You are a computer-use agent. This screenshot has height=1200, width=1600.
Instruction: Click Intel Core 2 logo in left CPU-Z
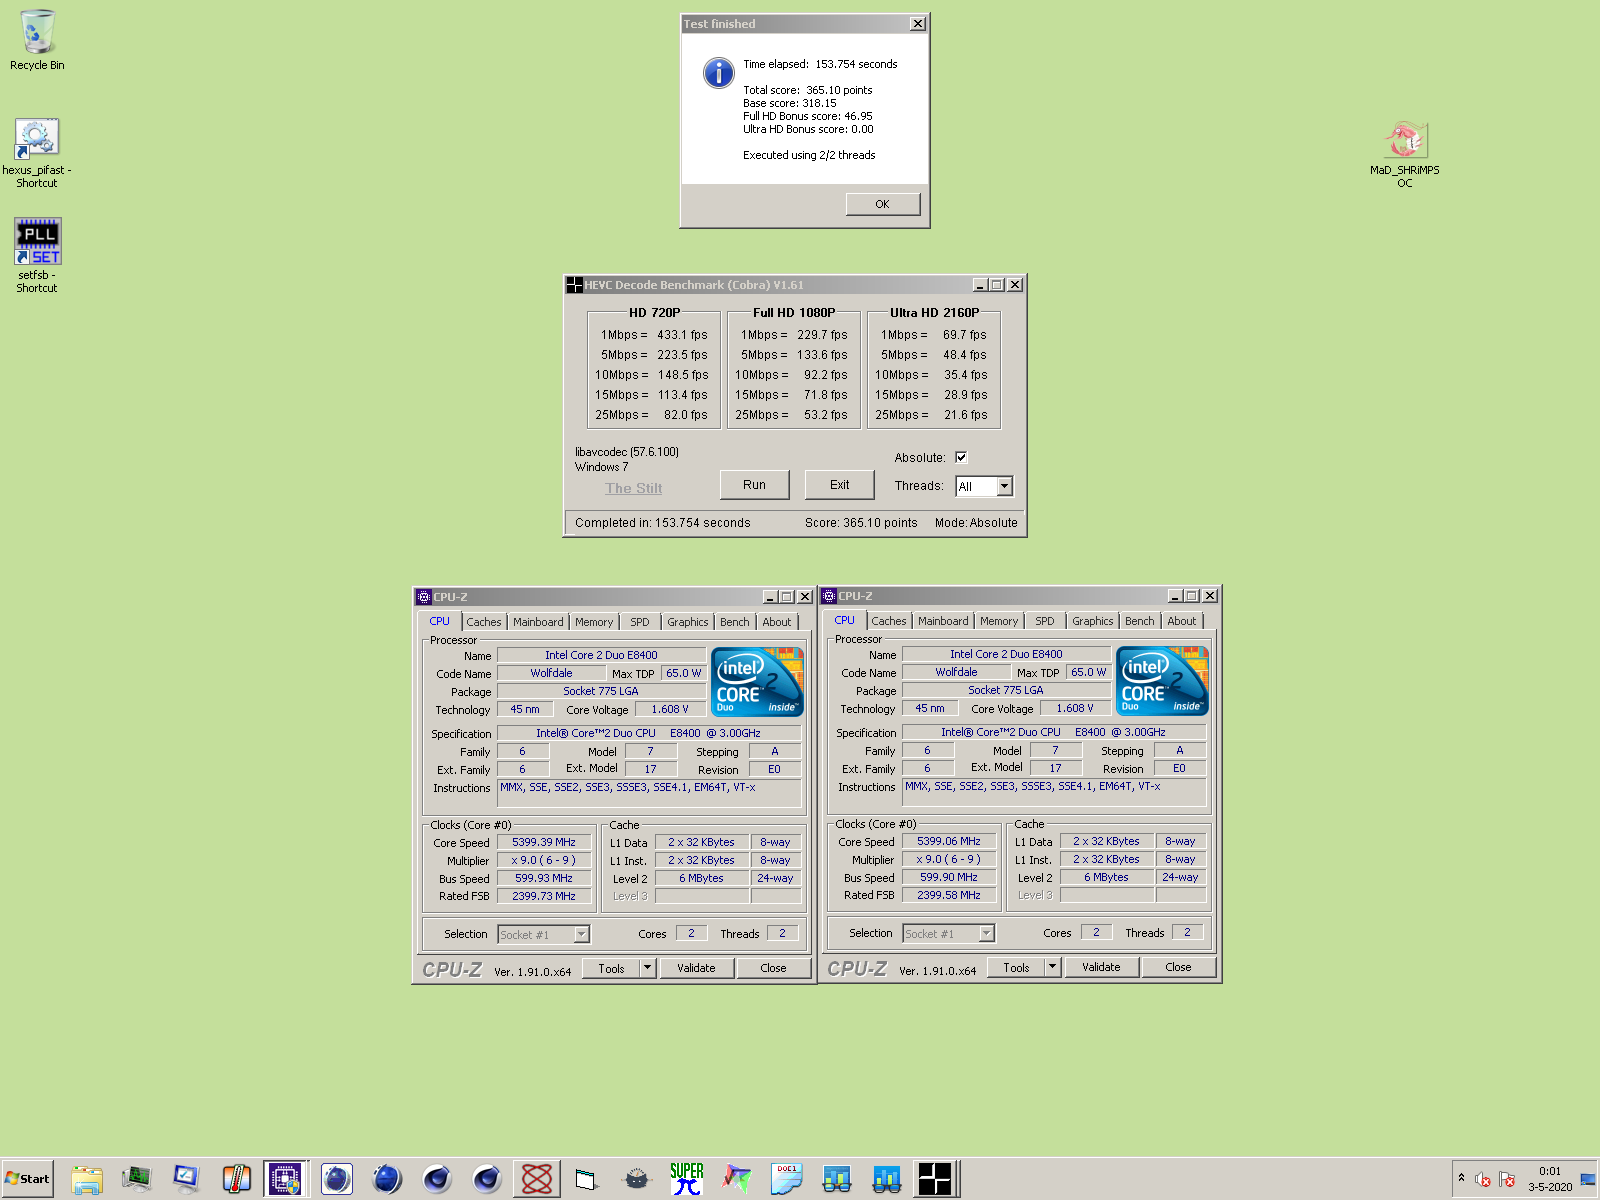pyautogui.click(x=757, y=681)
